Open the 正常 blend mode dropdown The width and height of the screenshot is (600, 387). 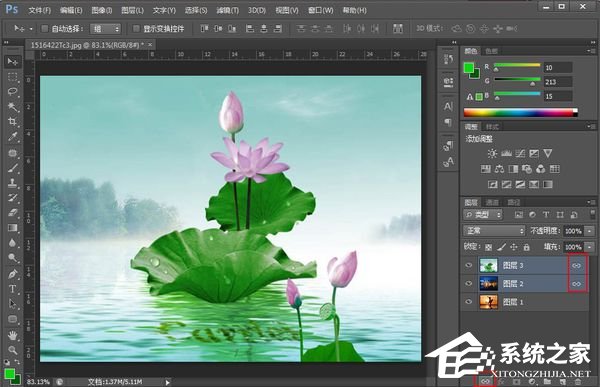[494, 231]
